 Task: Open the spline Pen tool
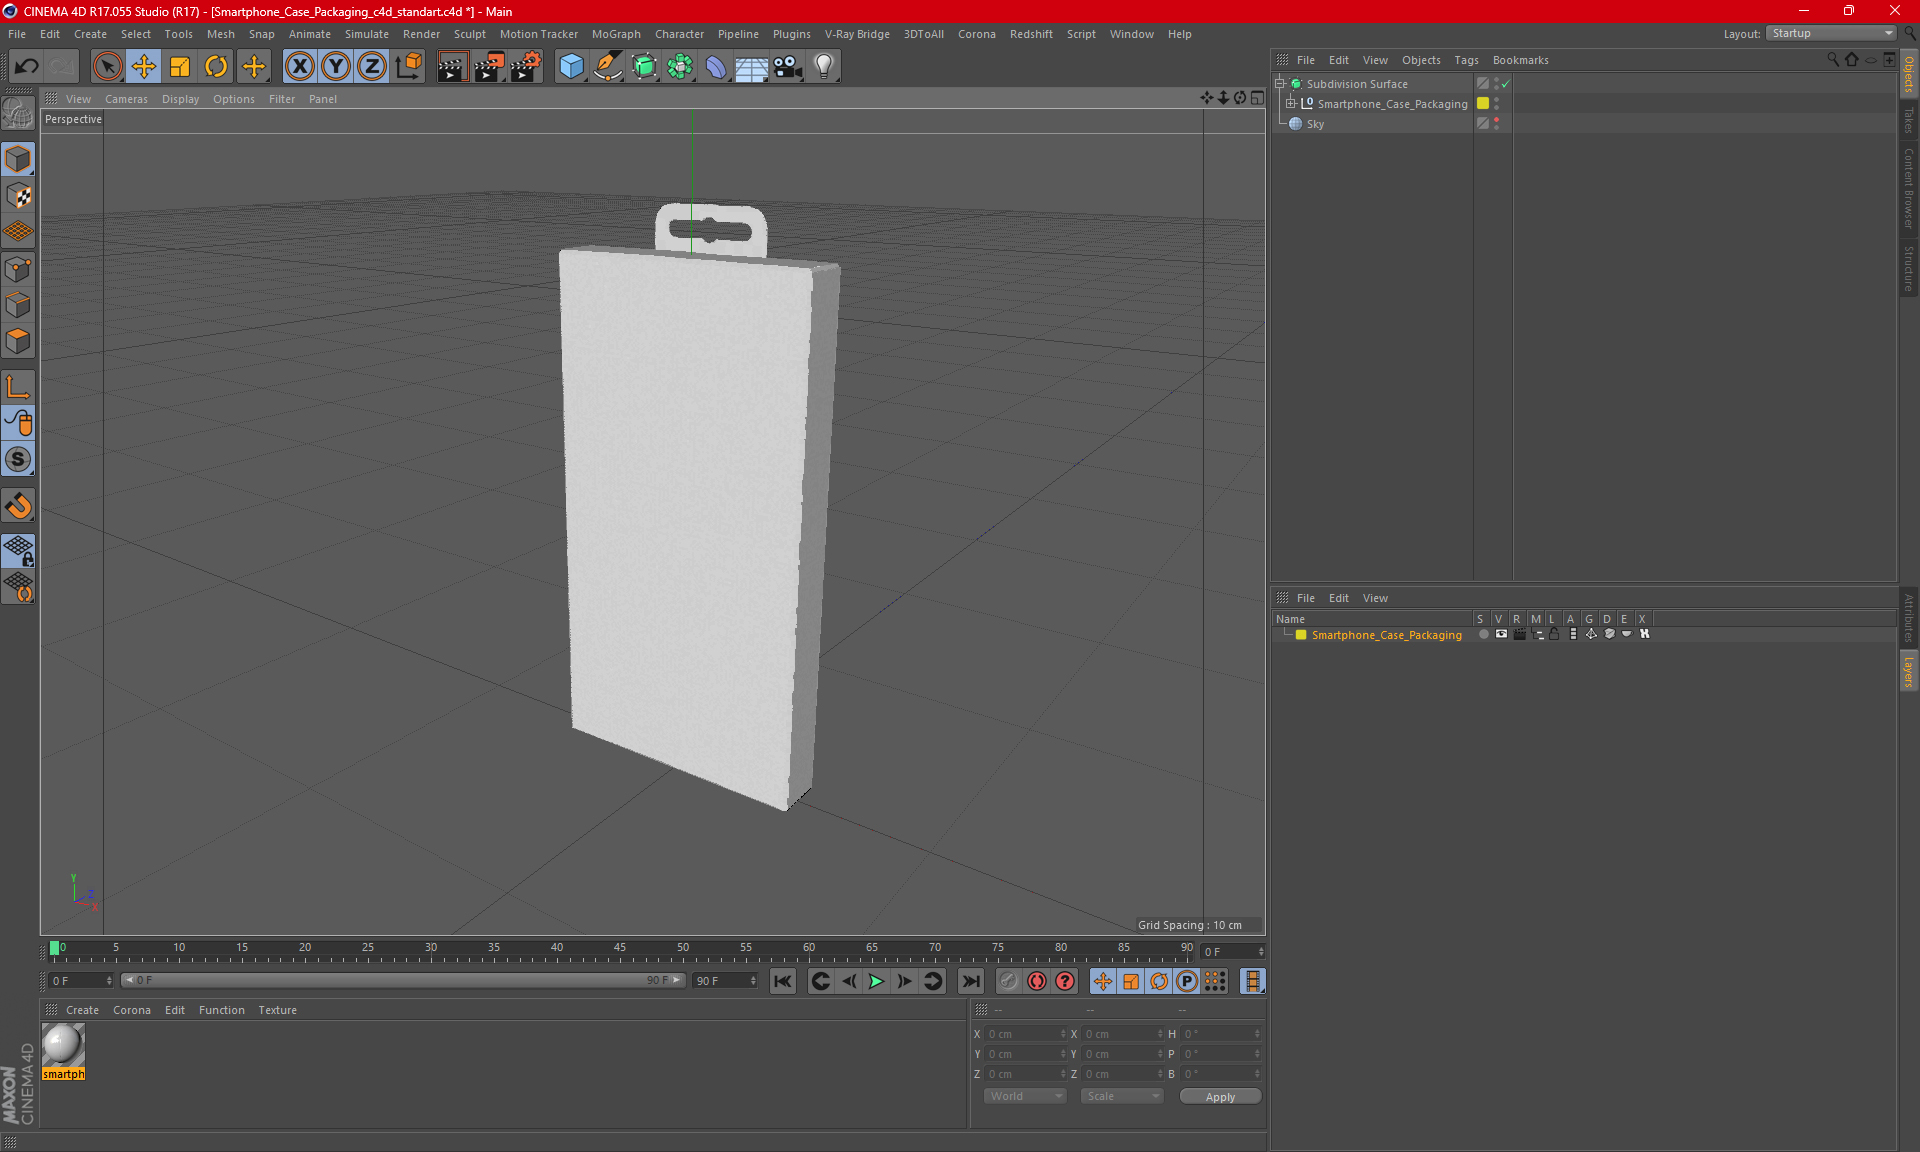(x=608, y=67)
